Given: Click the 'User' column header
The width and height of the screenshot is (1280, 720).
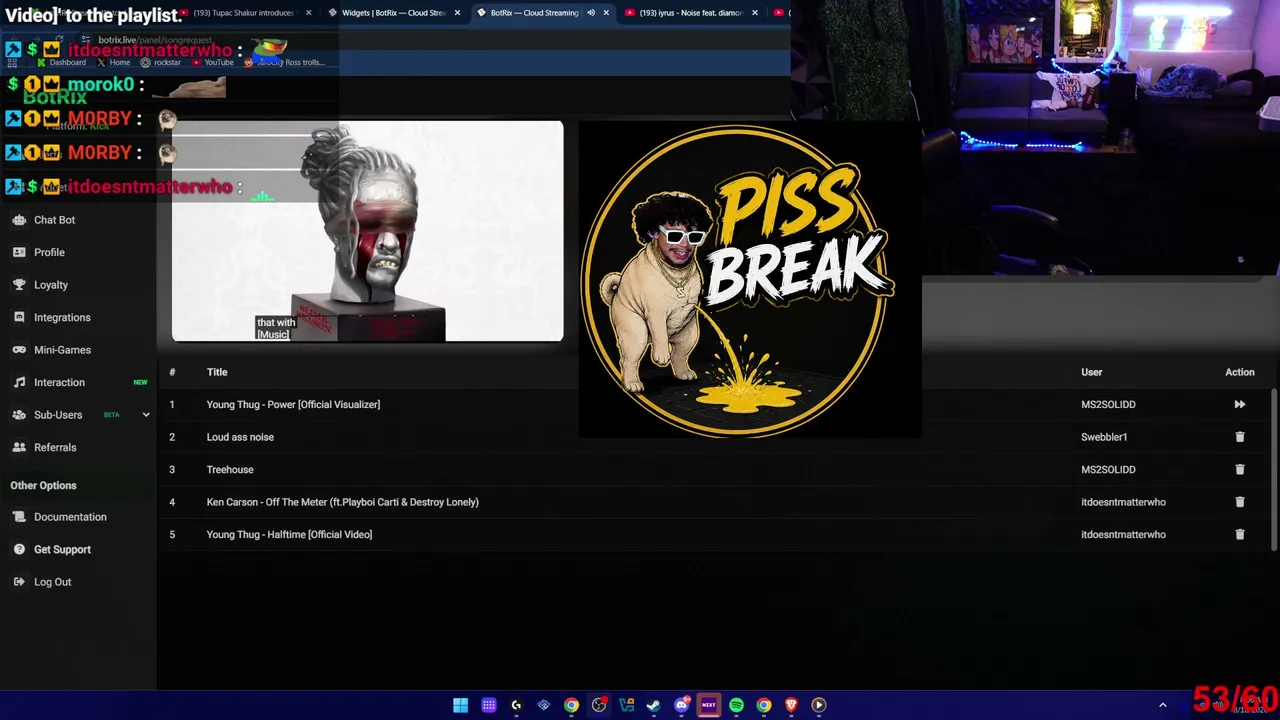Looking at the screenshot, I should point(1091,372).
